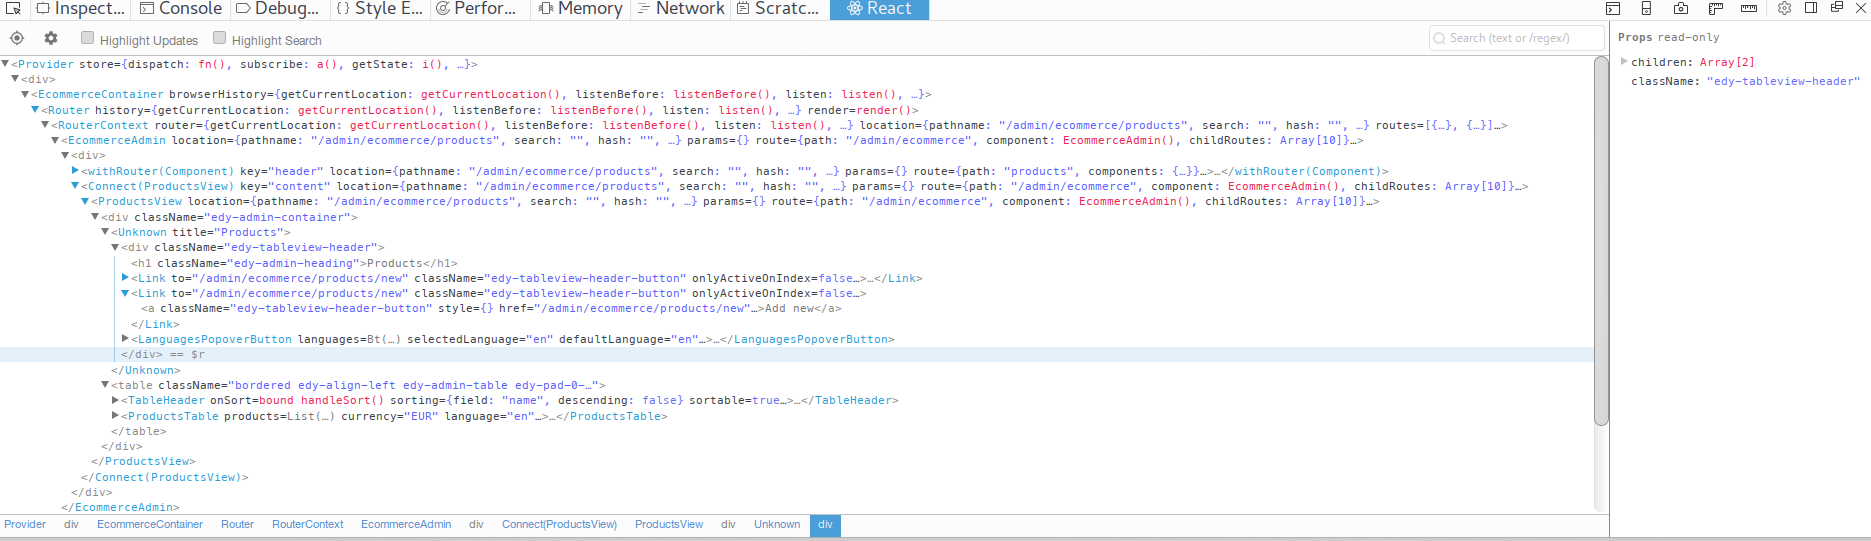Expand the ProductsTable node
The height and width of the screenshot is (541, 1871).
[115, 416]
